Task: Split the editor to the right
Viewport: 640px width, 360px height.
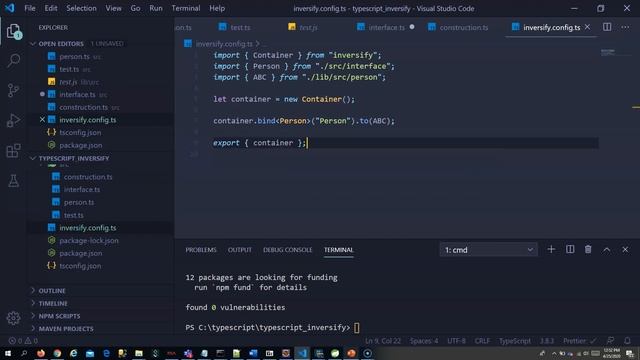Action: point(607,27)
